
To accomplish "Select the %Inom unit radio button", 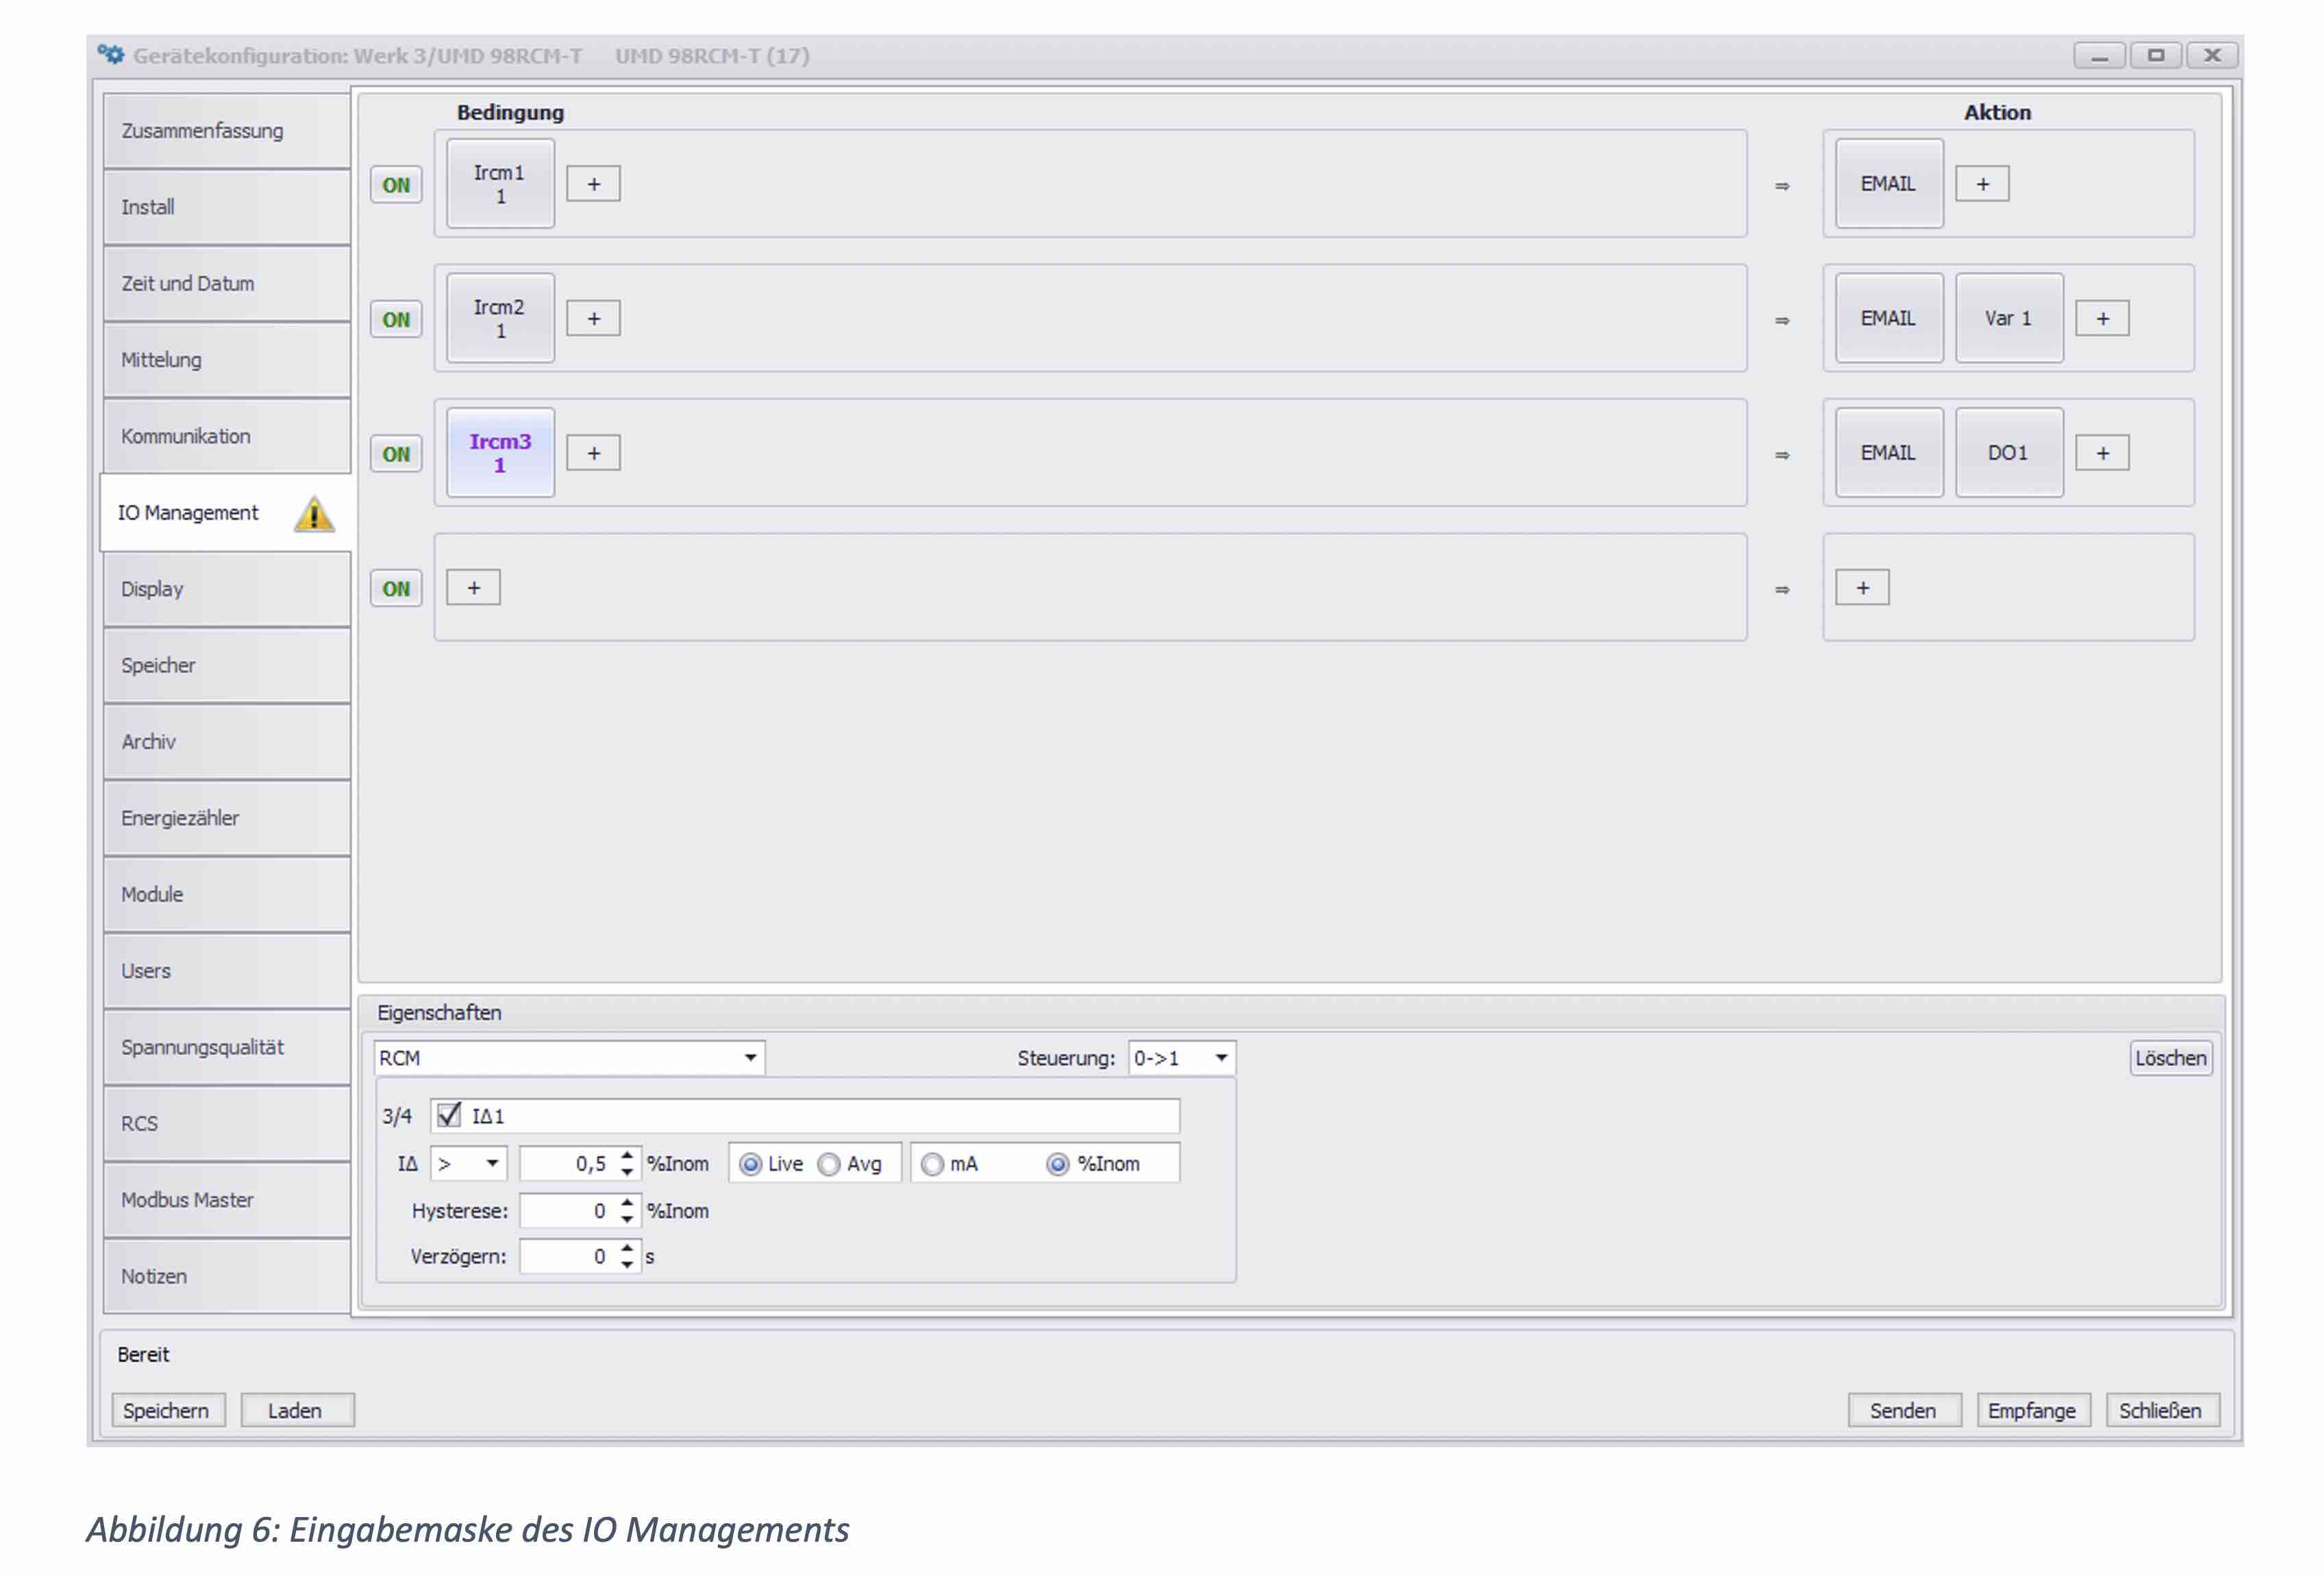I will [x=1058, y=1164].
